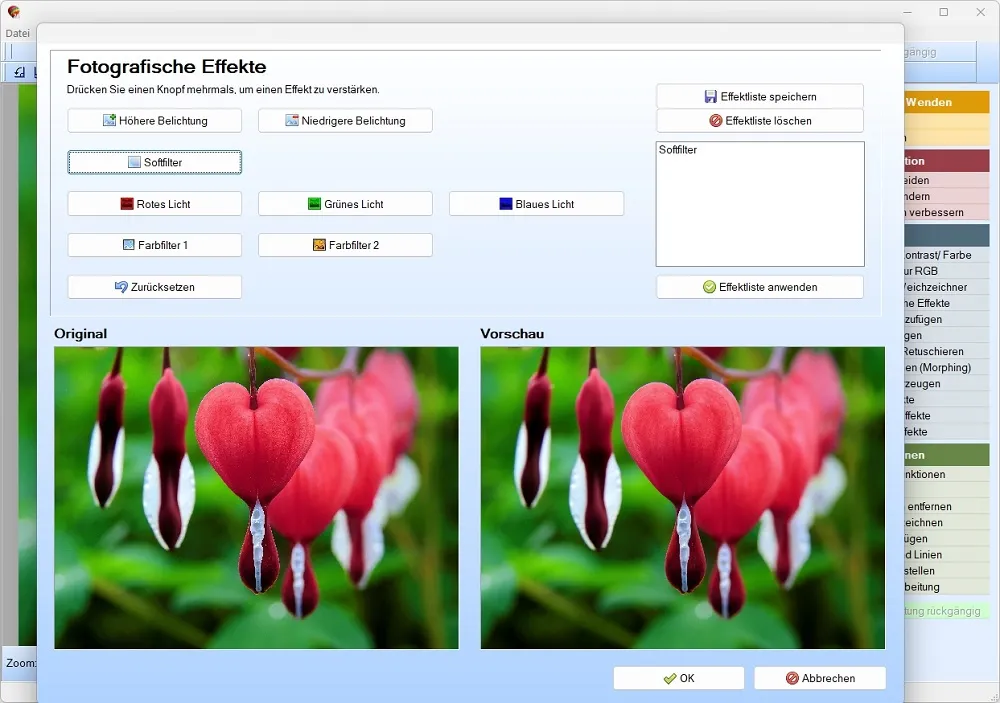The height and width of the screenshot is (703, 1000).
Task: Open the Datei menu
Action: click(18, 33)
